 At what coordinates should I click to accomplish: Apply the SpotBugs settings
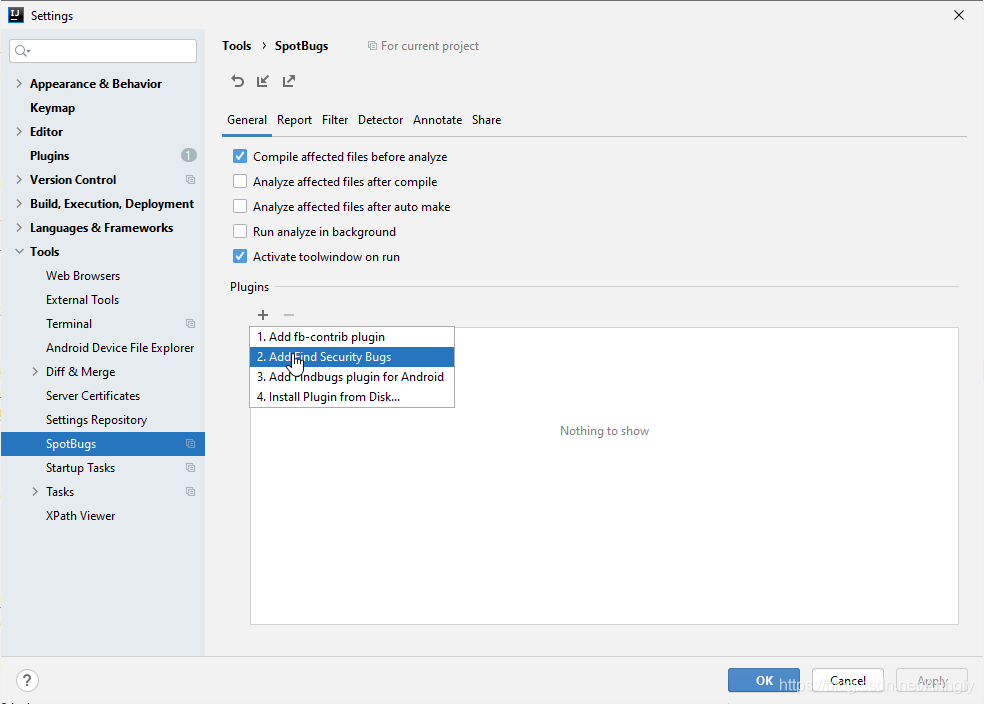tap(931, 680)
